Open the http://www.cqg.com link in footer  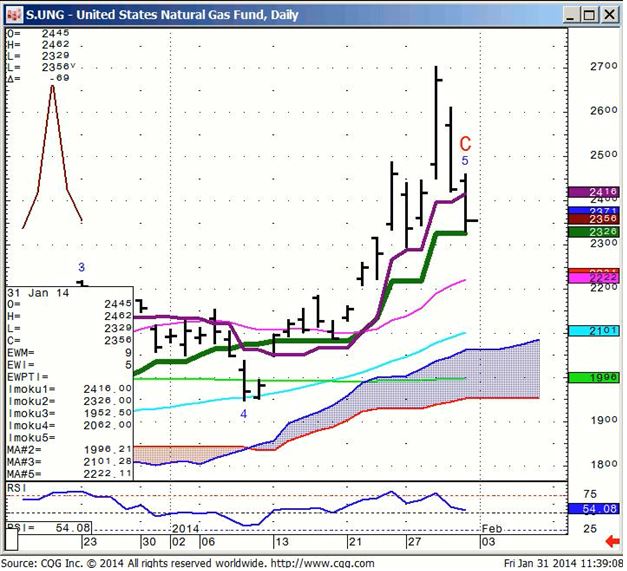323,564
